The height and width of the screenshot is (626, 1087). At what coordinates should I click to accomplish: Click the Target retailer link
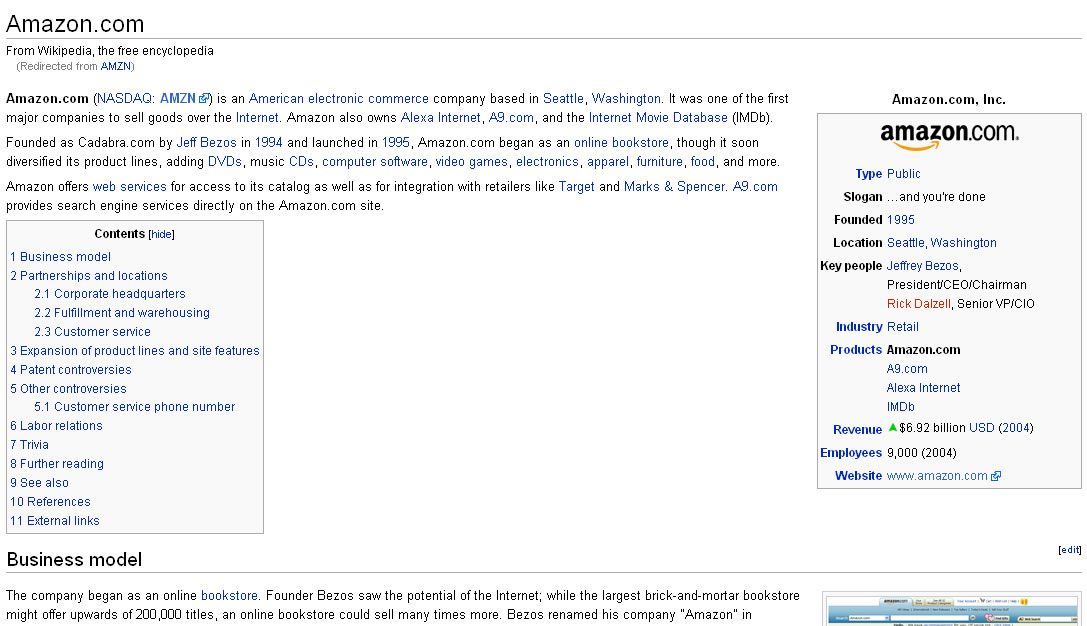click(576, 186)
